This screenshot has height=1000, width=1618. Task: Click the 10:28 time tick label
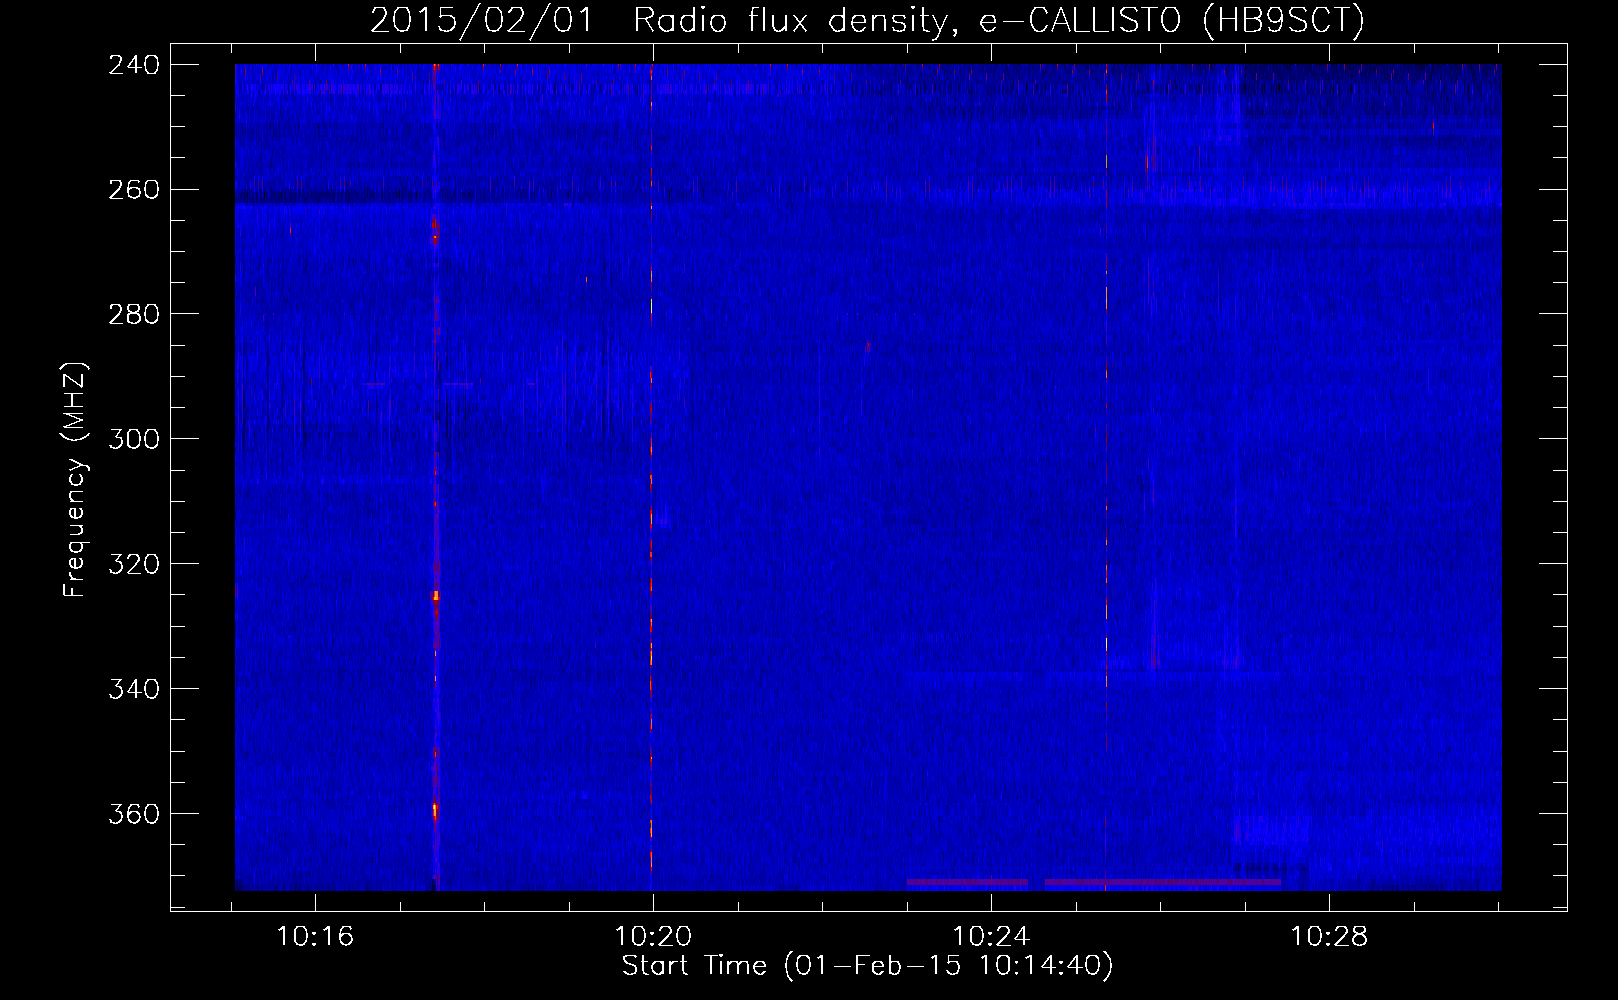click(x=1329, y=937)
